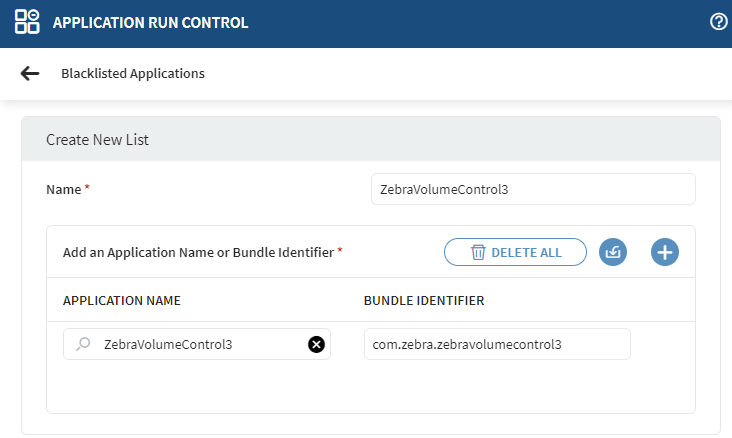Click the Blacklisted Applications heading
732x438 pixels.
[133, 73]
